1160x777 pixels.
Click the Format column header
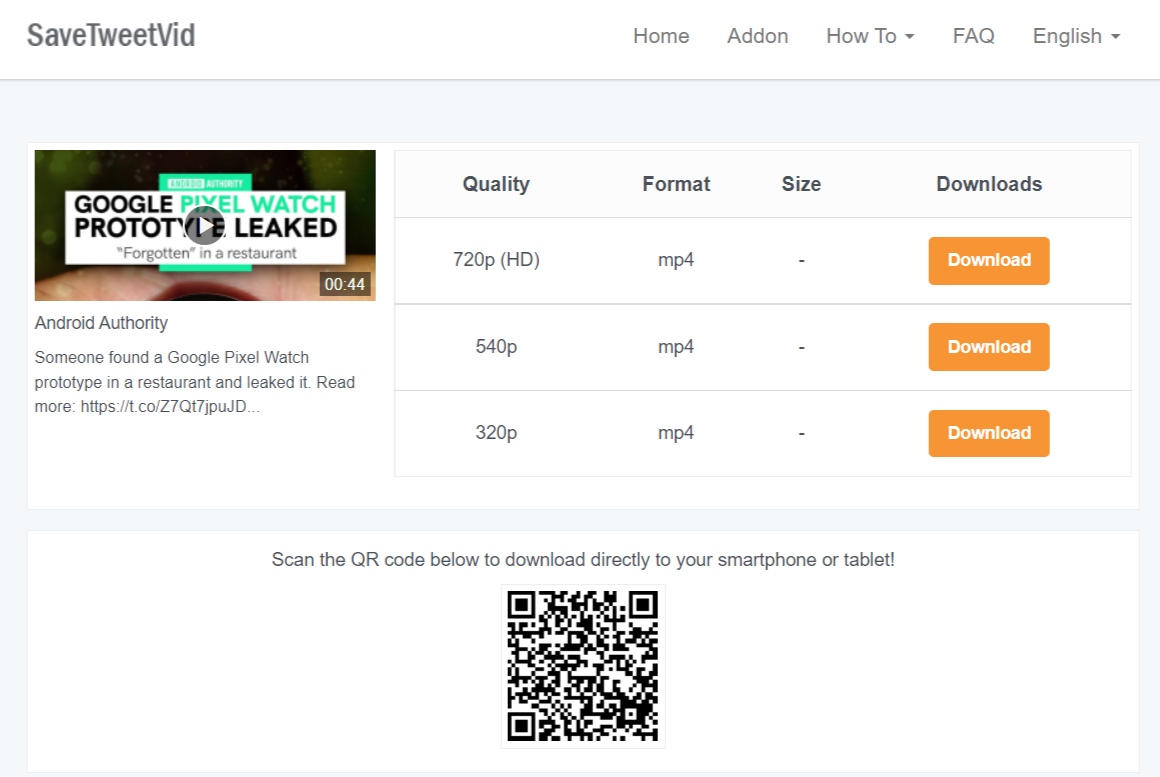[676, 184]
